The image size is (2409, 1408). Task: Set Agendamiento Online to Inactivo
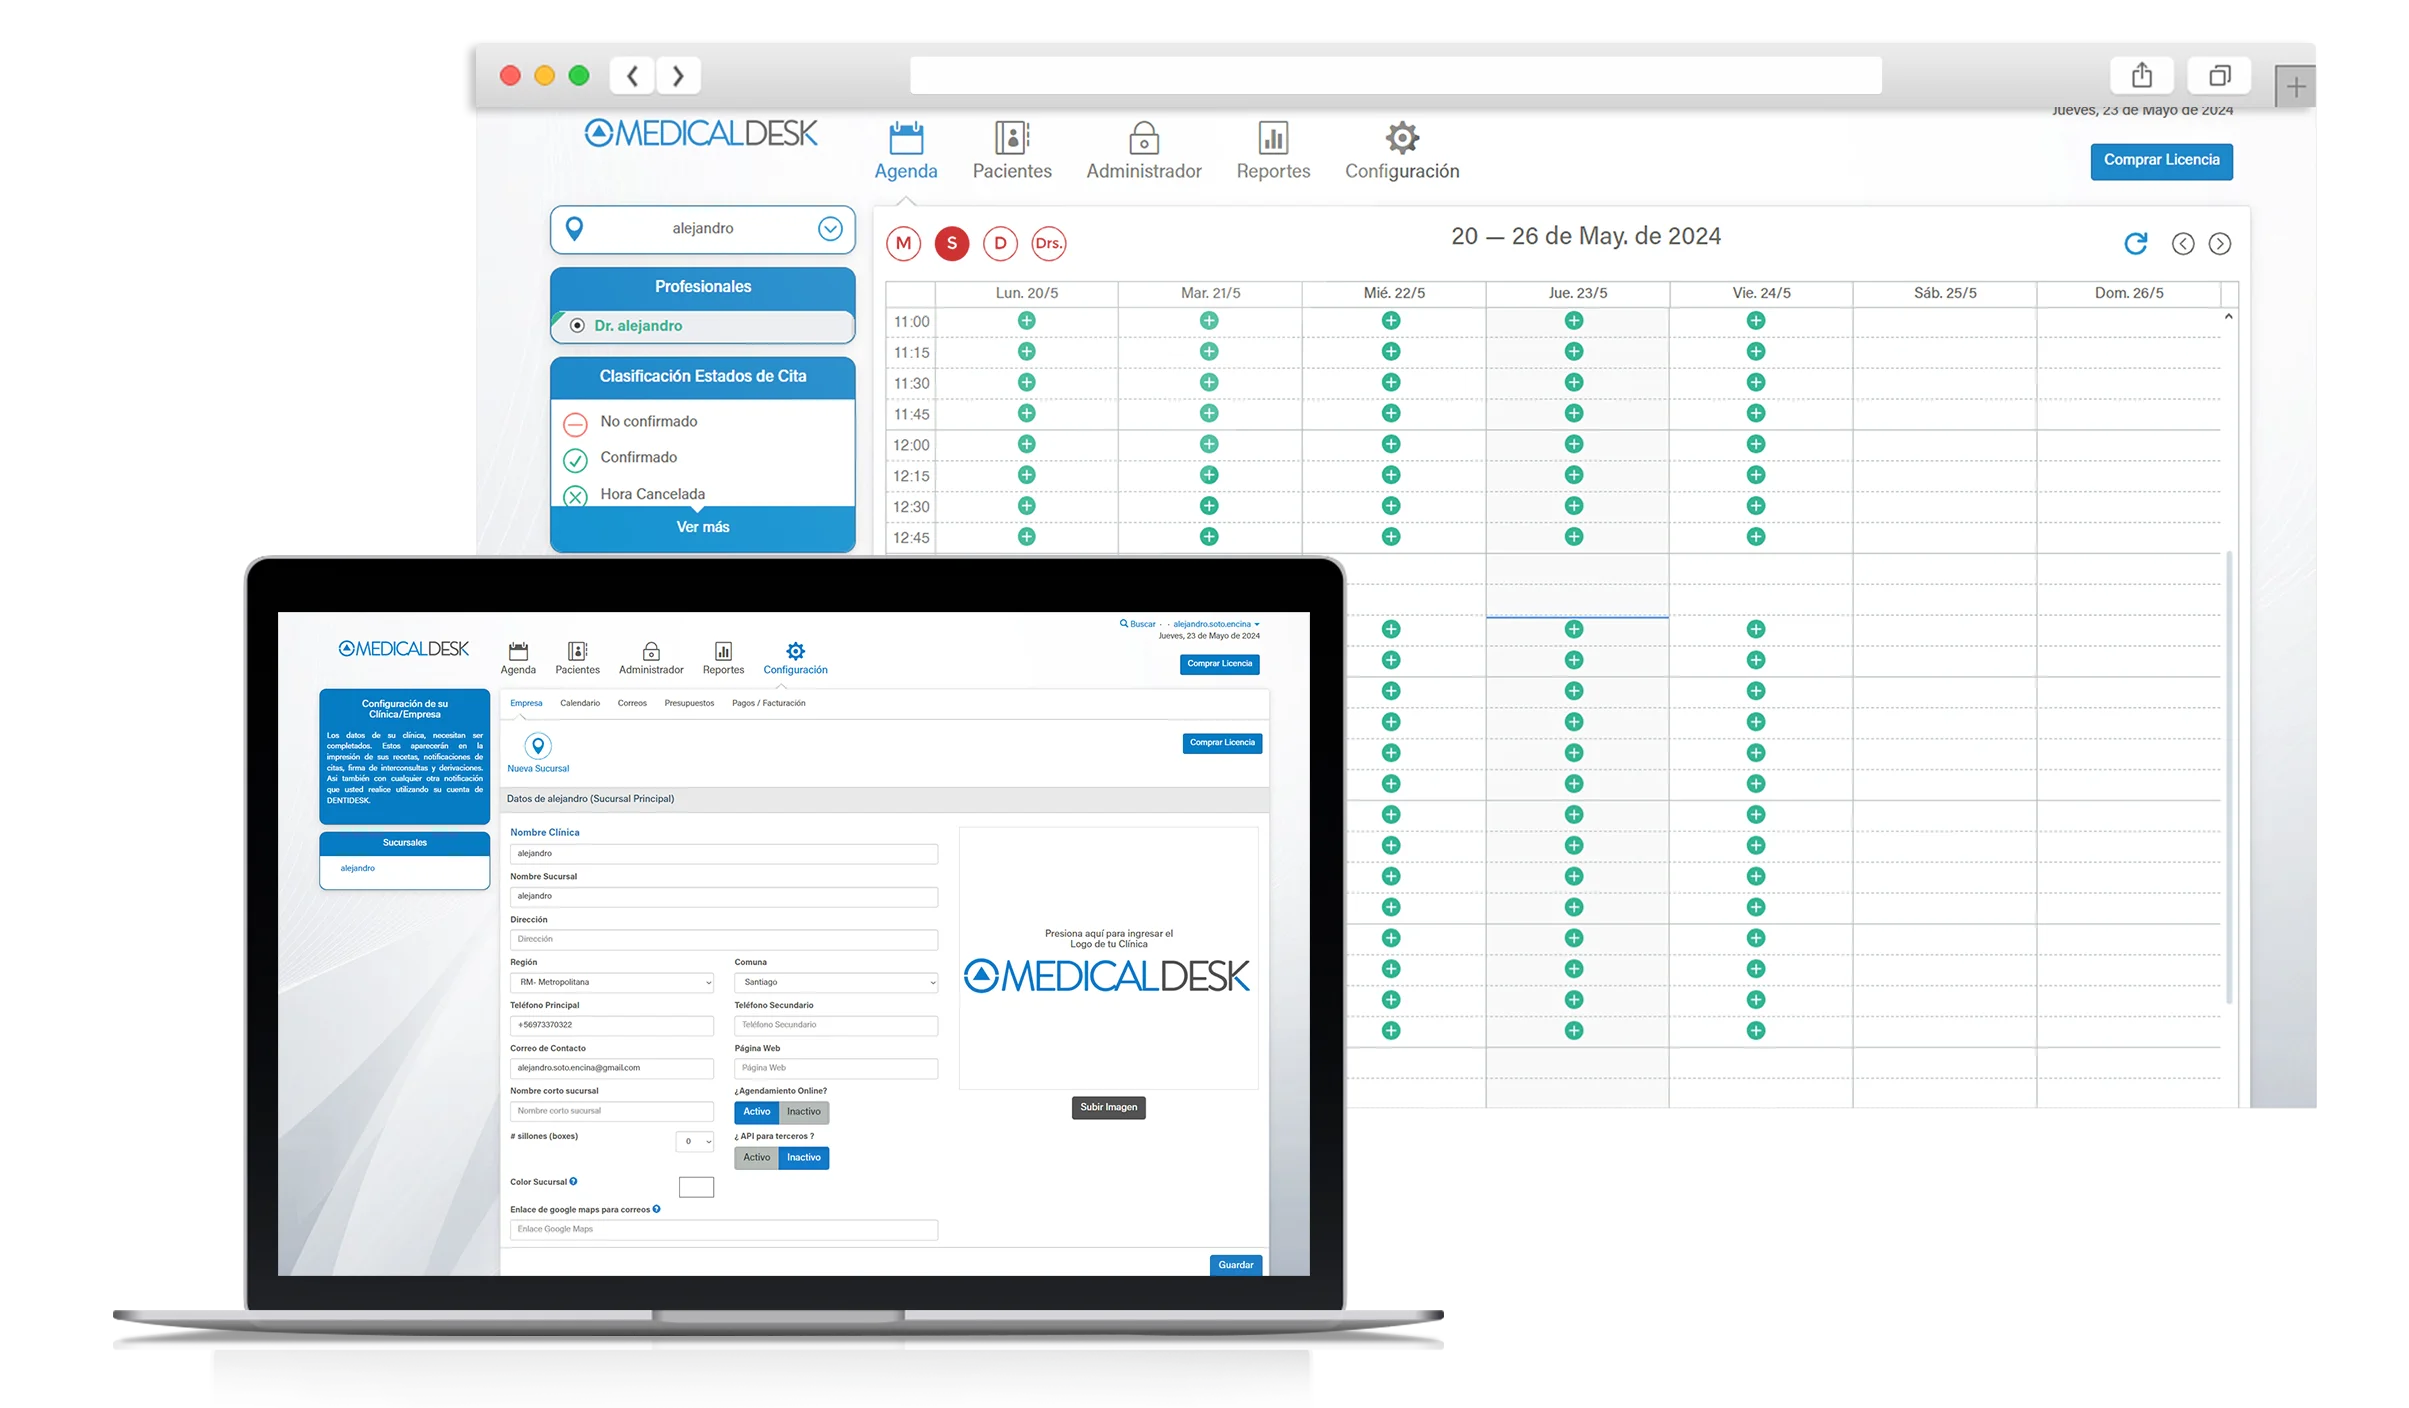click(803, 1112)
